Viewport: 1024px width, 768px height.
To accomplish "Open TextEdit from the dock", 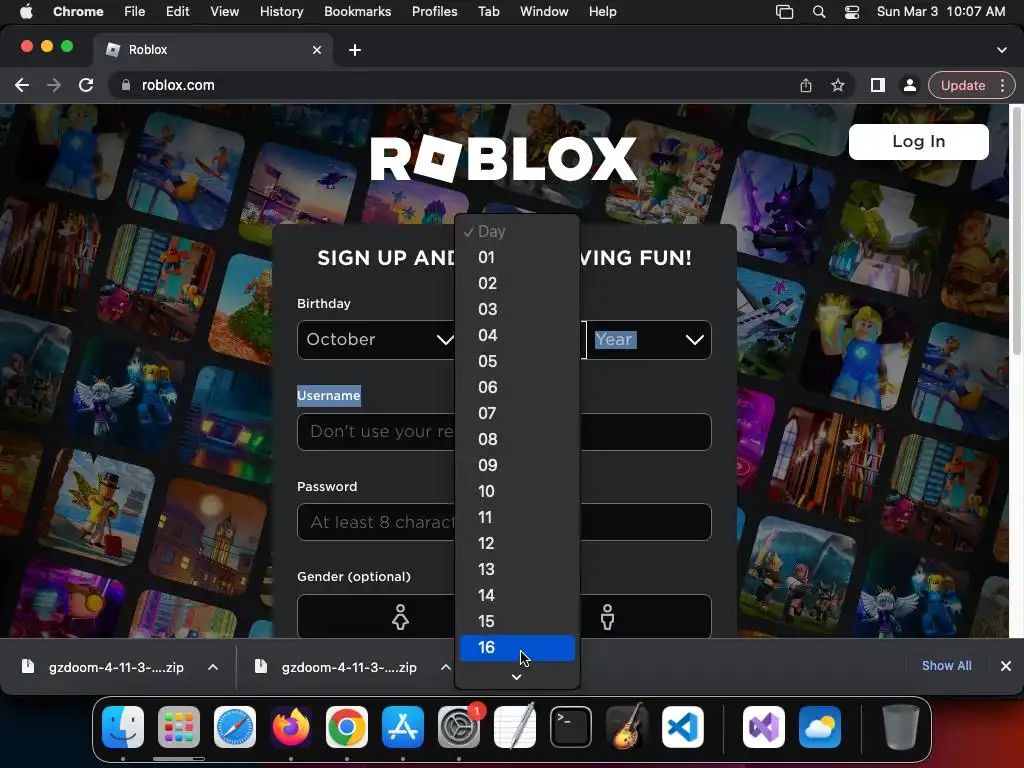I will 515,727.
